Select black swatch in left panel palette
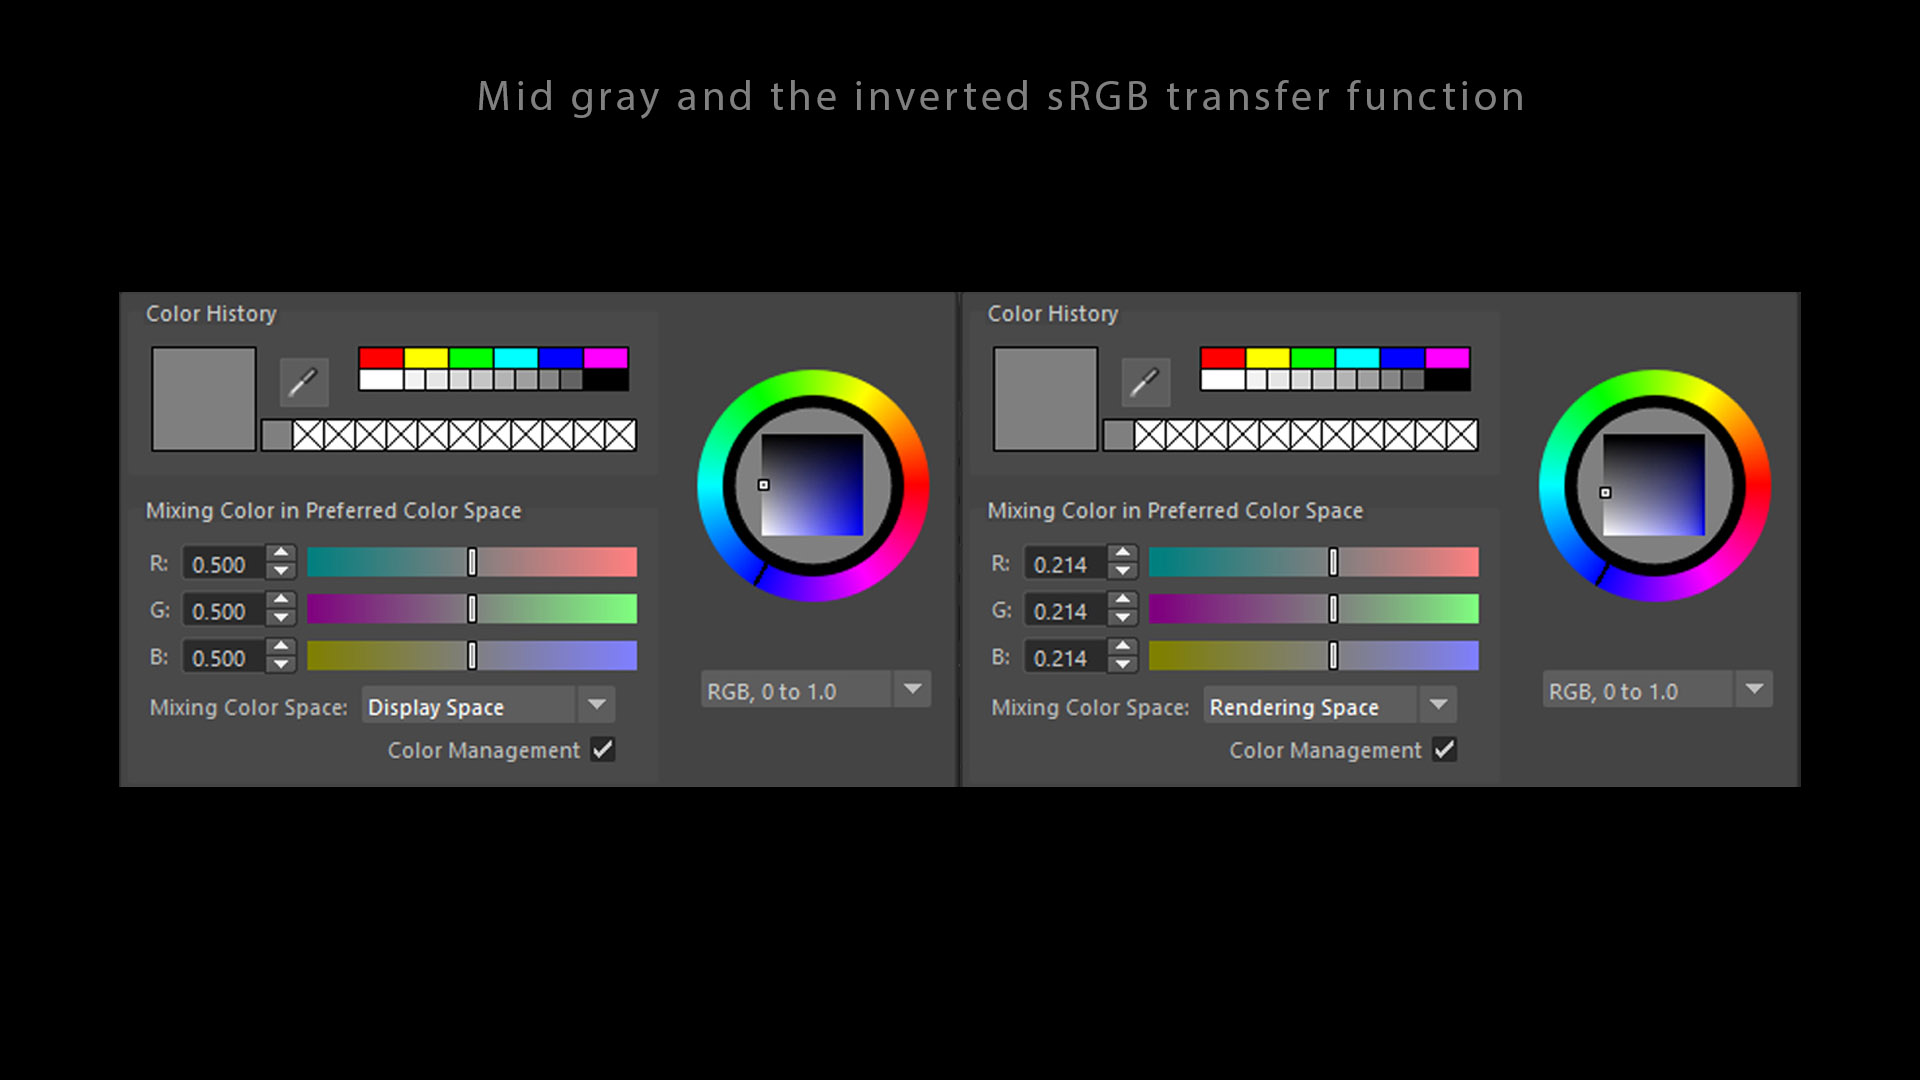This screenshot has width=1920, height=1080. coord(606,380)
